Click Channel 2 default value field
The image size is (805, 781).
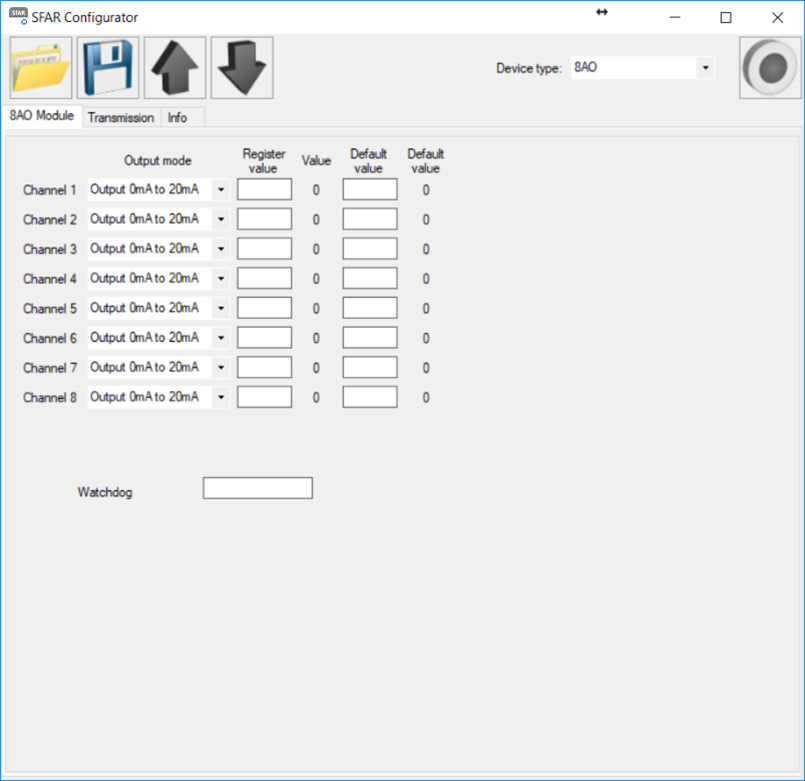[x=370, y=219]
